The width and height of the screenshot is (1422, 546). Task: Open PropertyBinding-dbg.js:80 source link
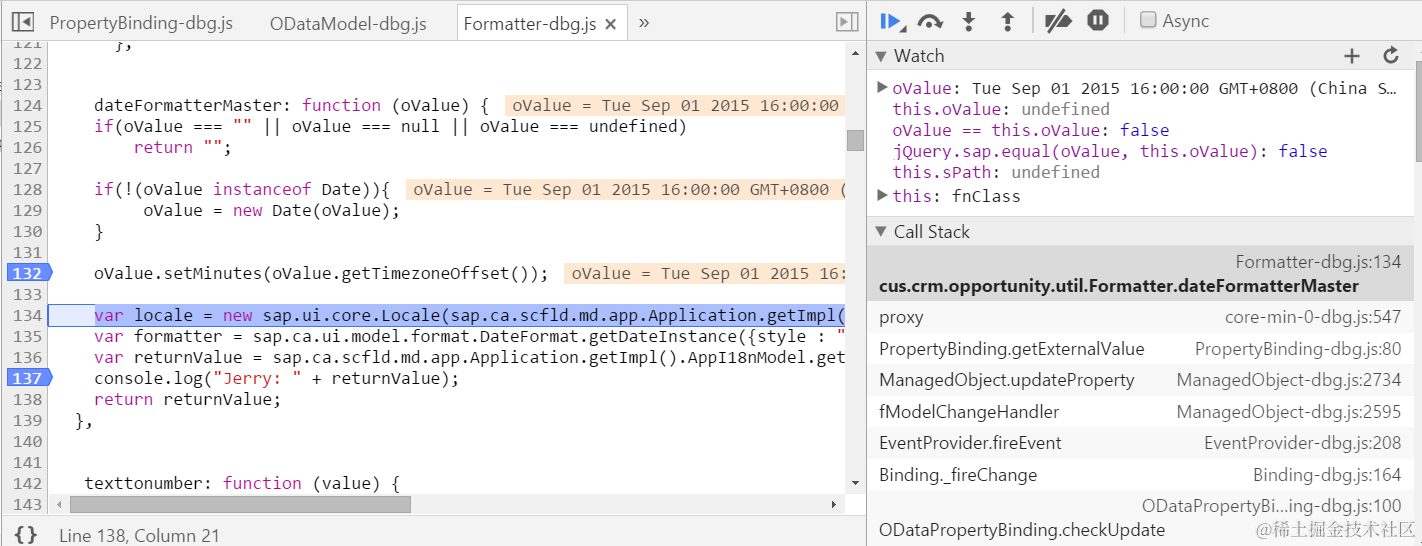coord(1298,349)
